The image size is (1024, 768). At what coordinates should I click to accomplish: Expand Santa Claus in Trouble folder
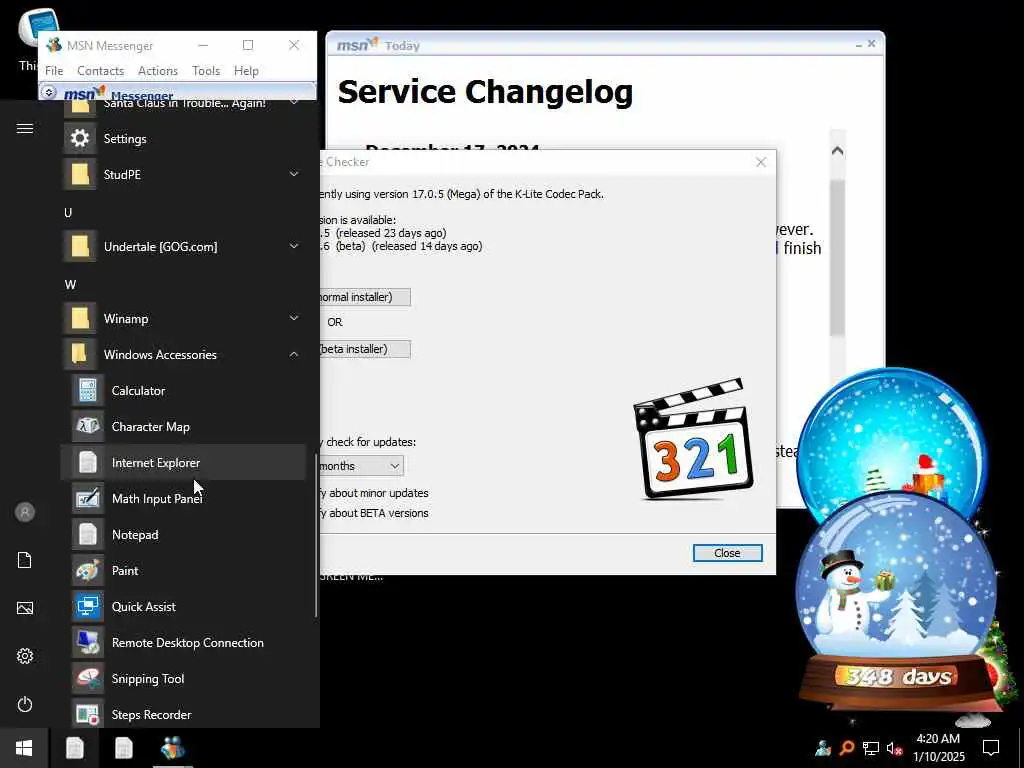tap(294, 103)
